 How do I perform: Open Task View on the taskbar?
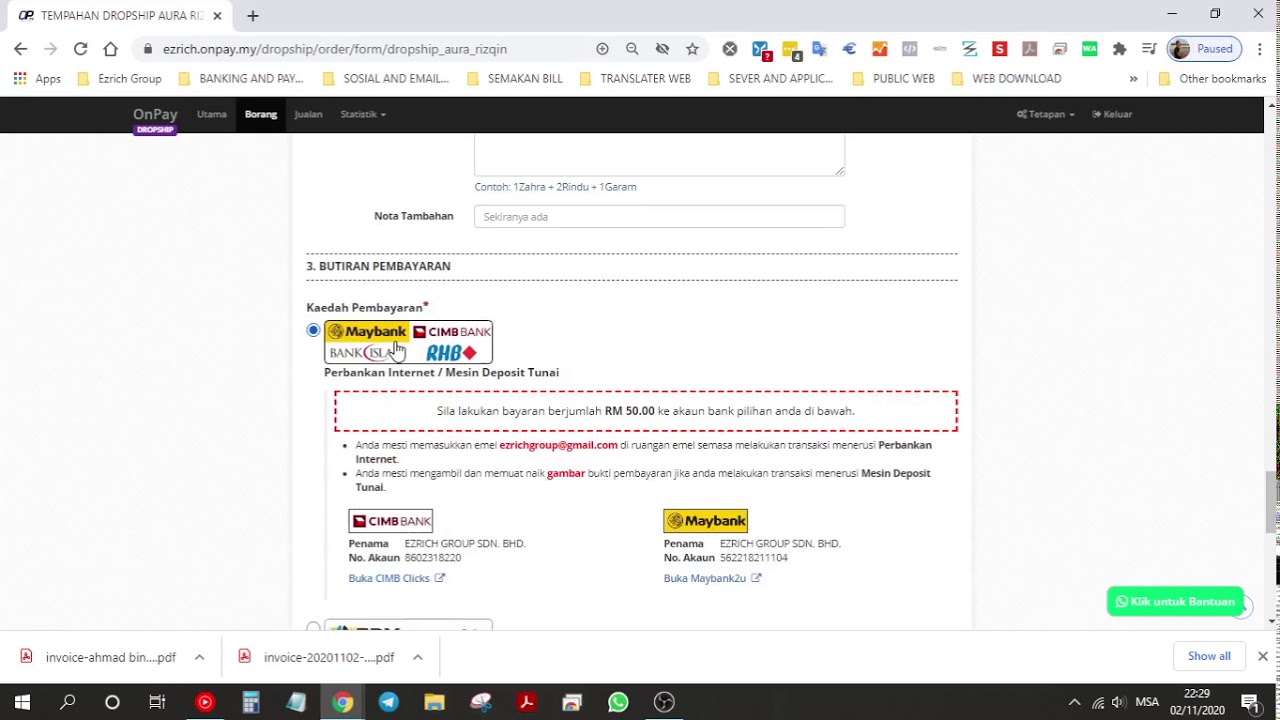pyautogui.click(x=157, y=702)
